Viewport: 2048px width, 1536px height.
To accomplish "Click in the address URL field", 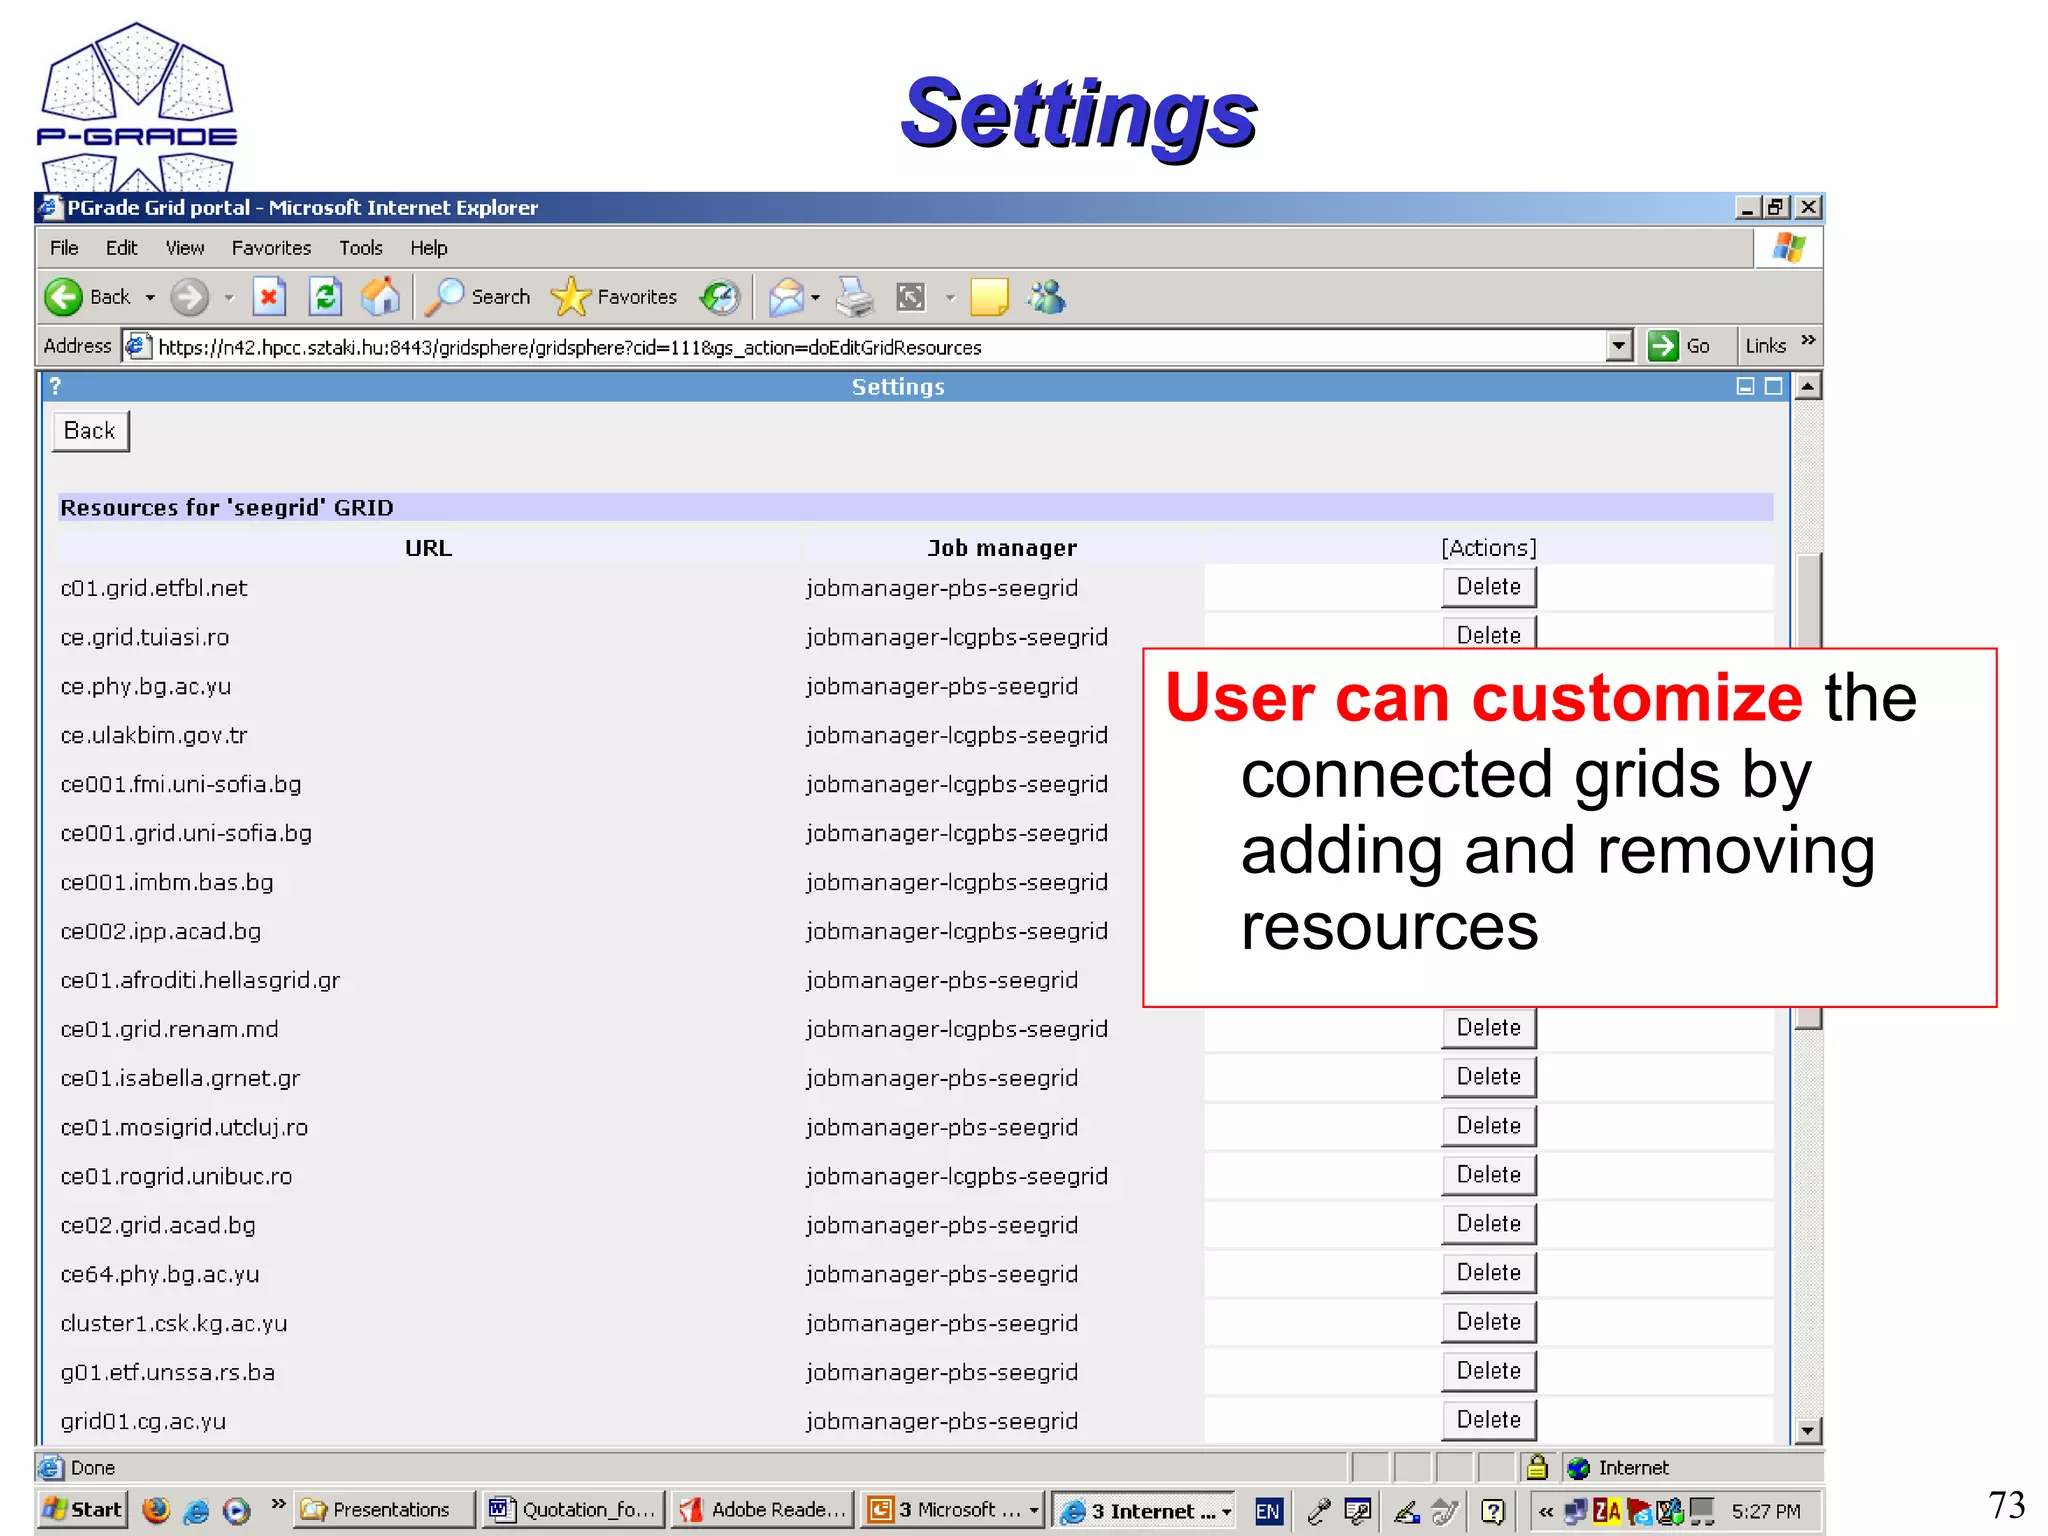I will click(x=865, y=347).
